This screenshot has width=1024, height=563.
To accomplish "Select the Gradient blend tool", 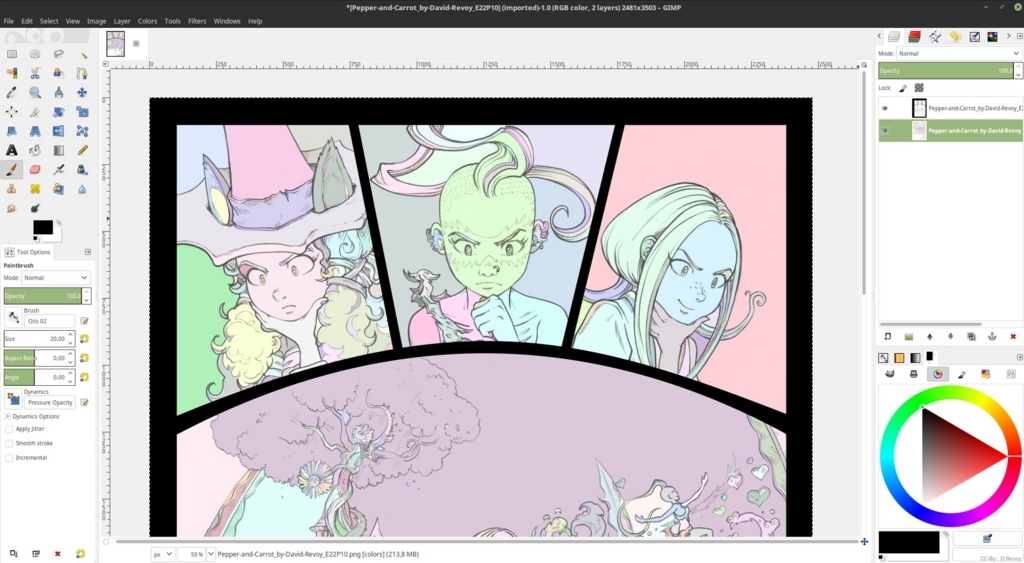I will point(59,150).
